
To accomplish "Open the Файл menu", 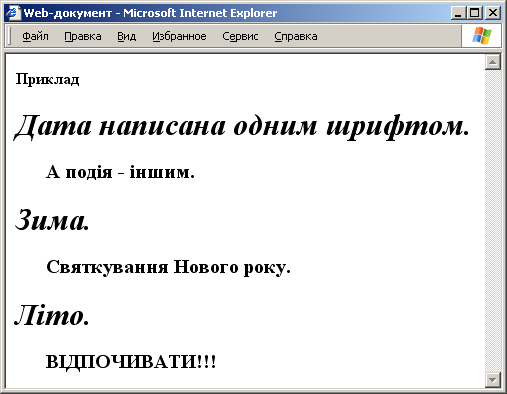I will 35,36.
